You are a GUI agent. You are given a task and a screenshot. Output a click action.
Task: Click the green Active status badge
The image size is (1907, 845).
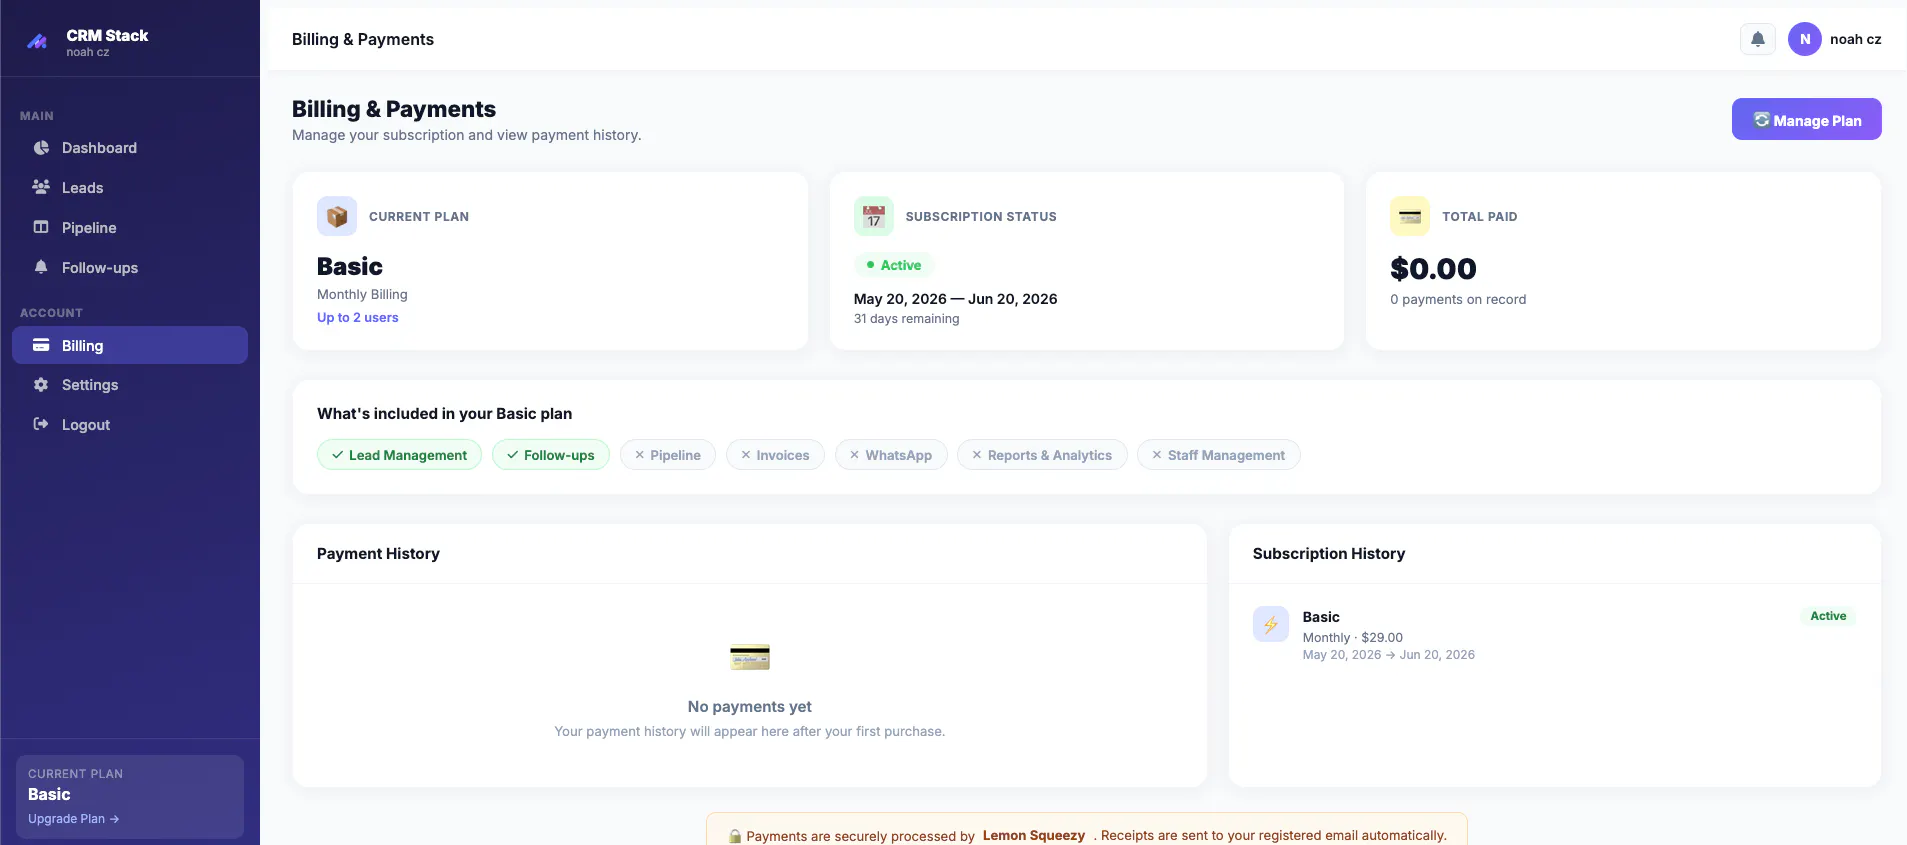[894, 265]
